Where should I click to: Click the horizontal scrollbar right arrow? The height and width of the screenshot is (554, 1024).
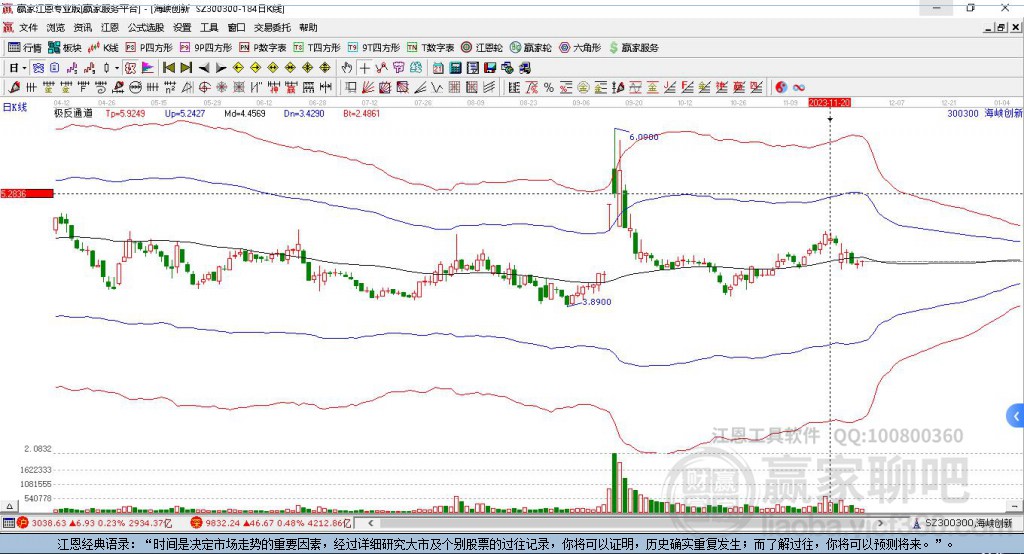[x=880, y=523]
